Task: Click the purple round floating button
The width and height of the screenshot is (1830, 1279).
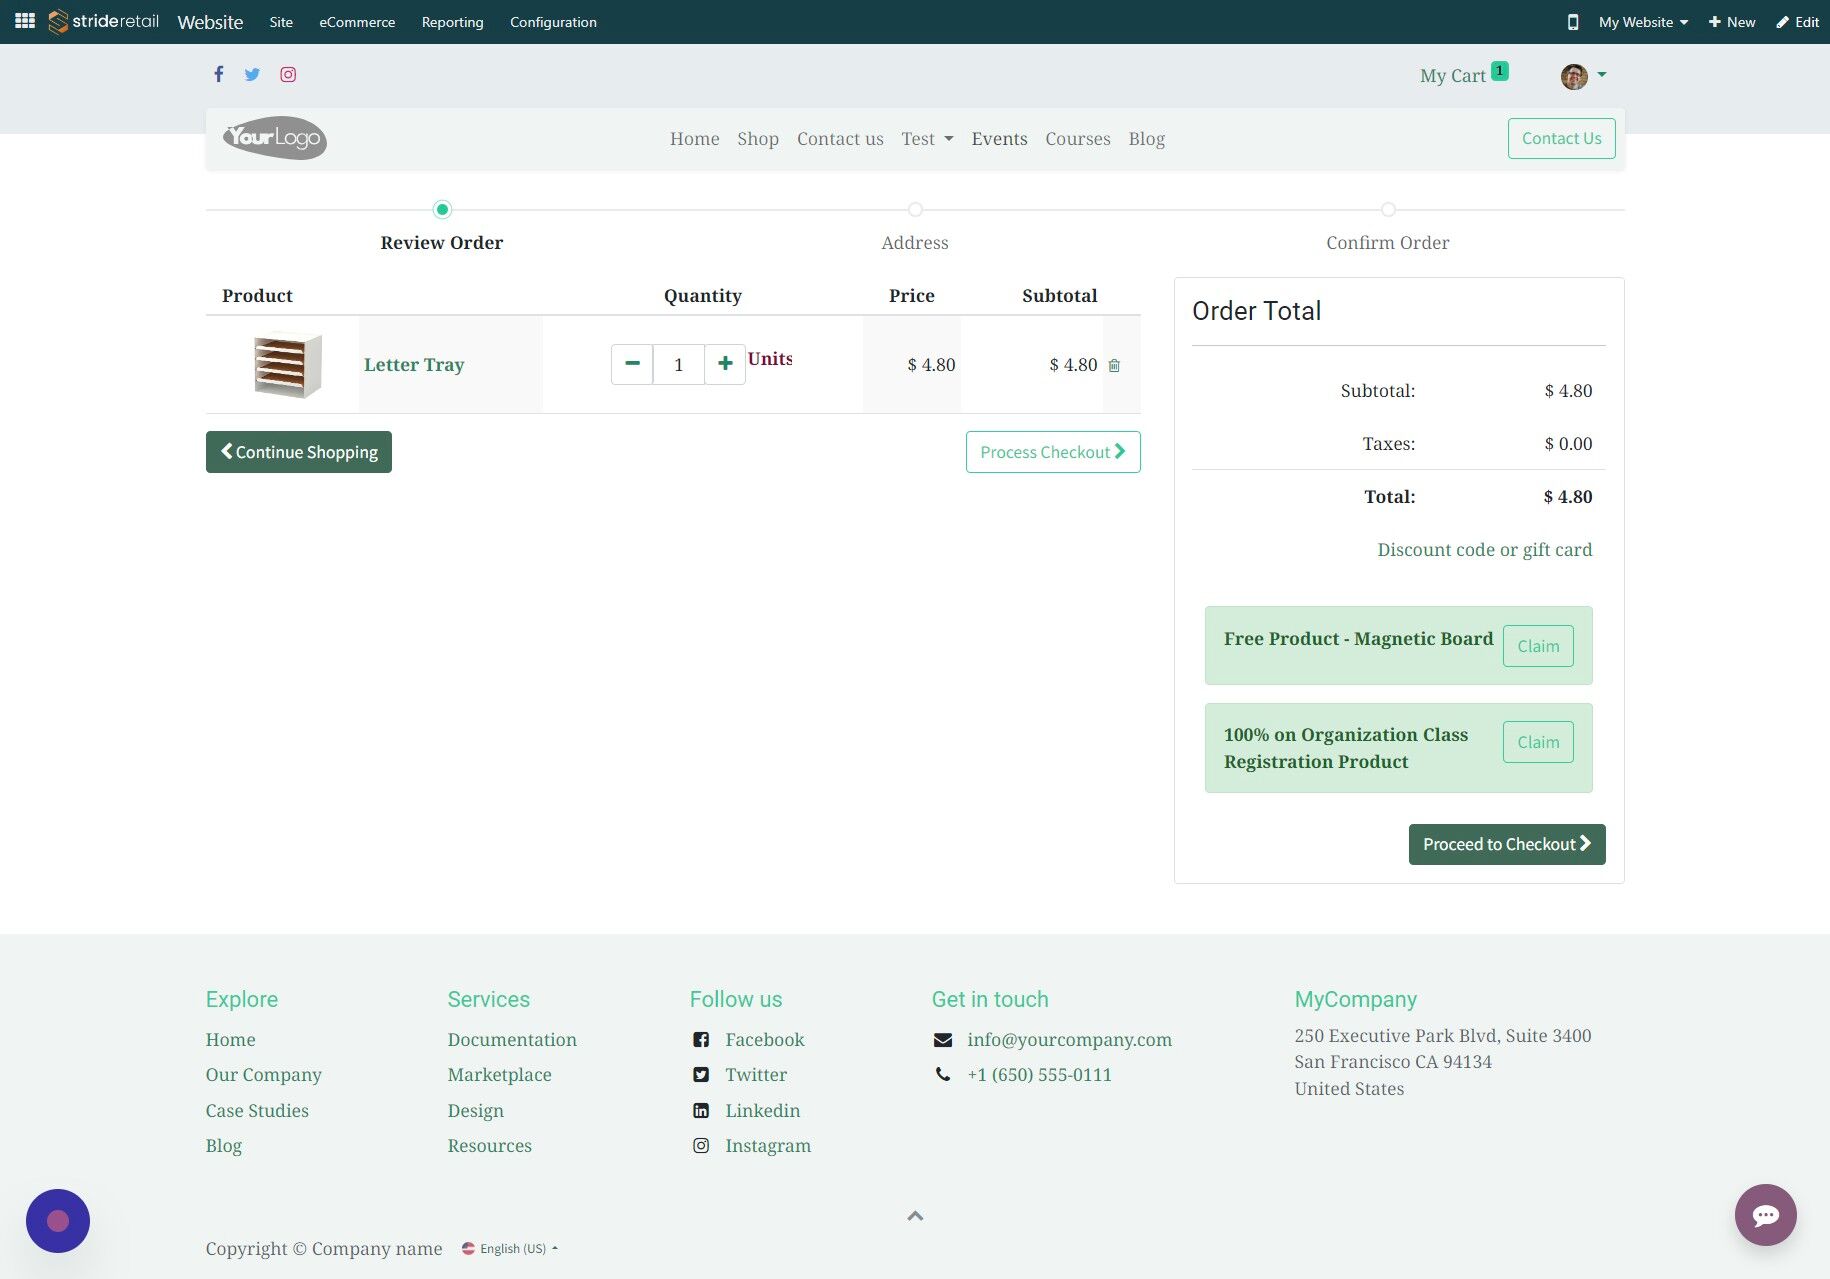Action: [x=58, y=1221]
